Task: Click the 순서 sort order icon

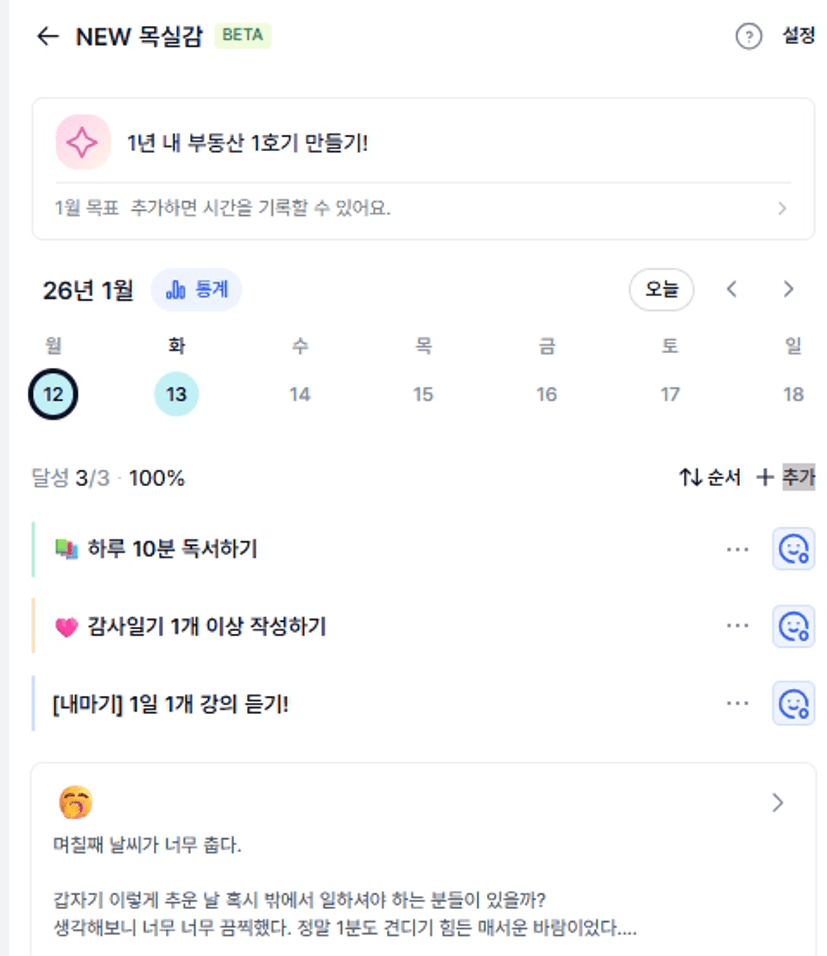Action: [x=691, y=478]
